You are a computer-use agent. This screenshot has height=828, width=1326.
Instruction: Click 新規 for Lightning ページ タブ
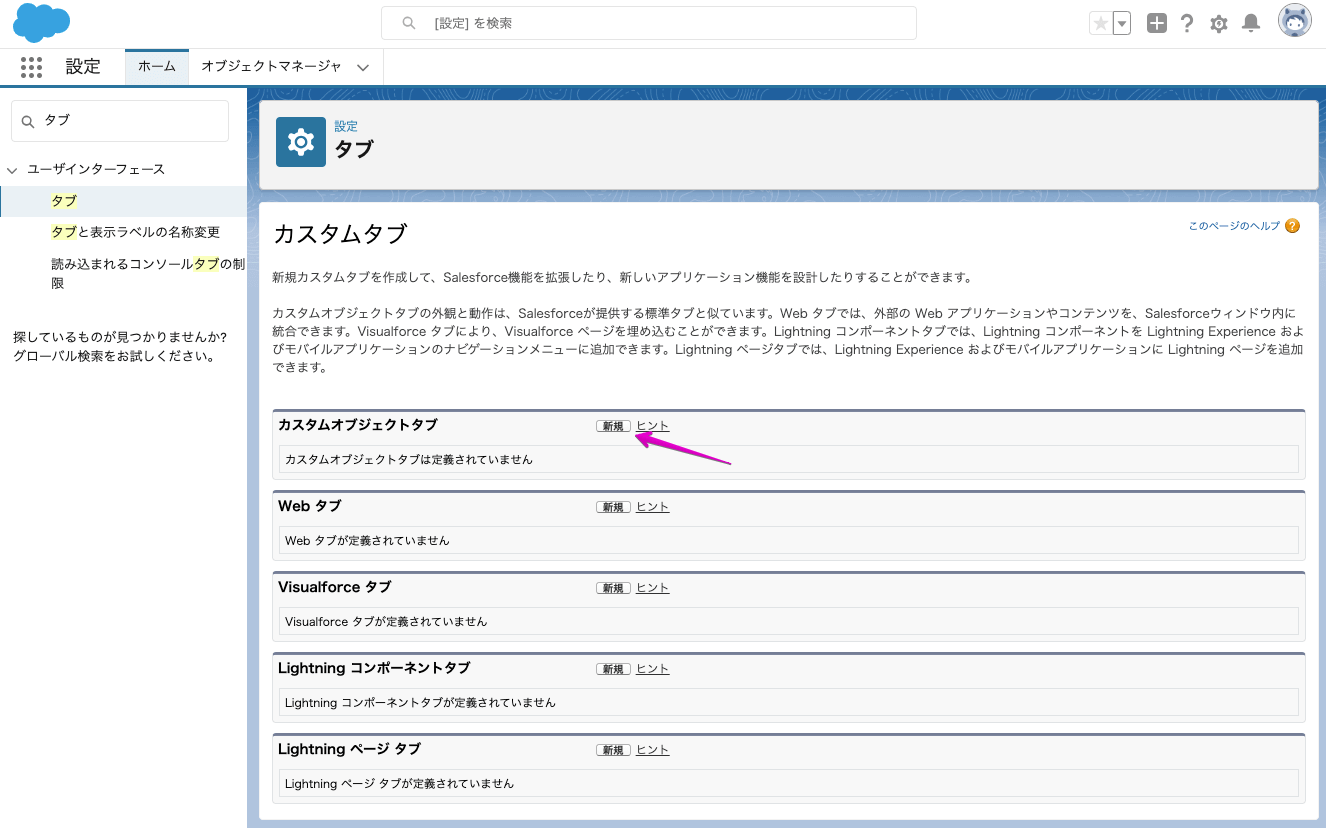coord(613,750)
